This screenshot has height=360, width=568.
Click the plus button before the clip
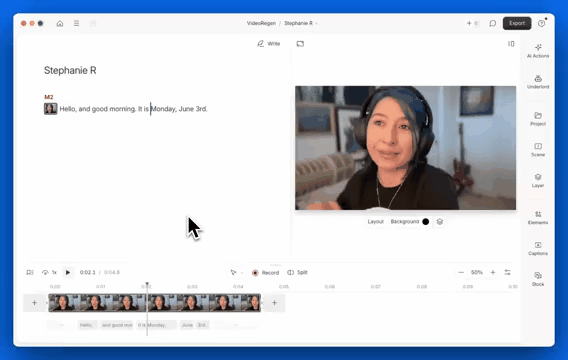click(34, 303)
